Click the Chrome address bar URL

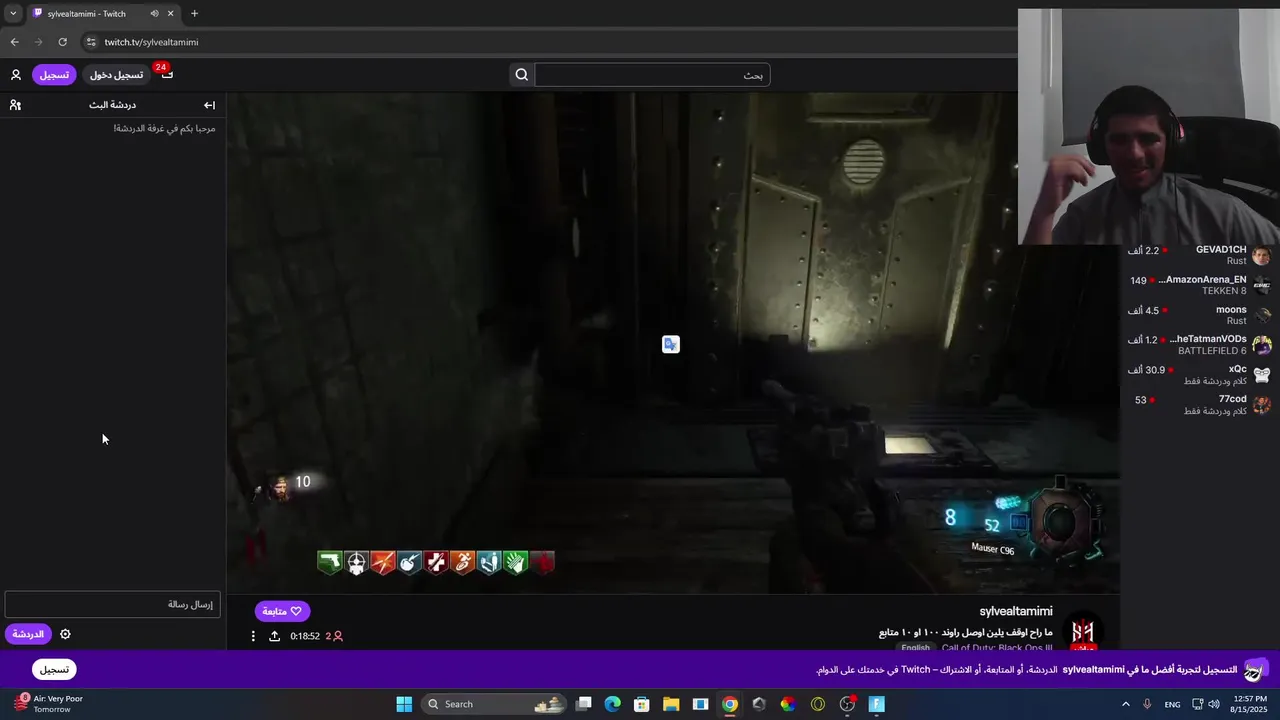(151, 42)
